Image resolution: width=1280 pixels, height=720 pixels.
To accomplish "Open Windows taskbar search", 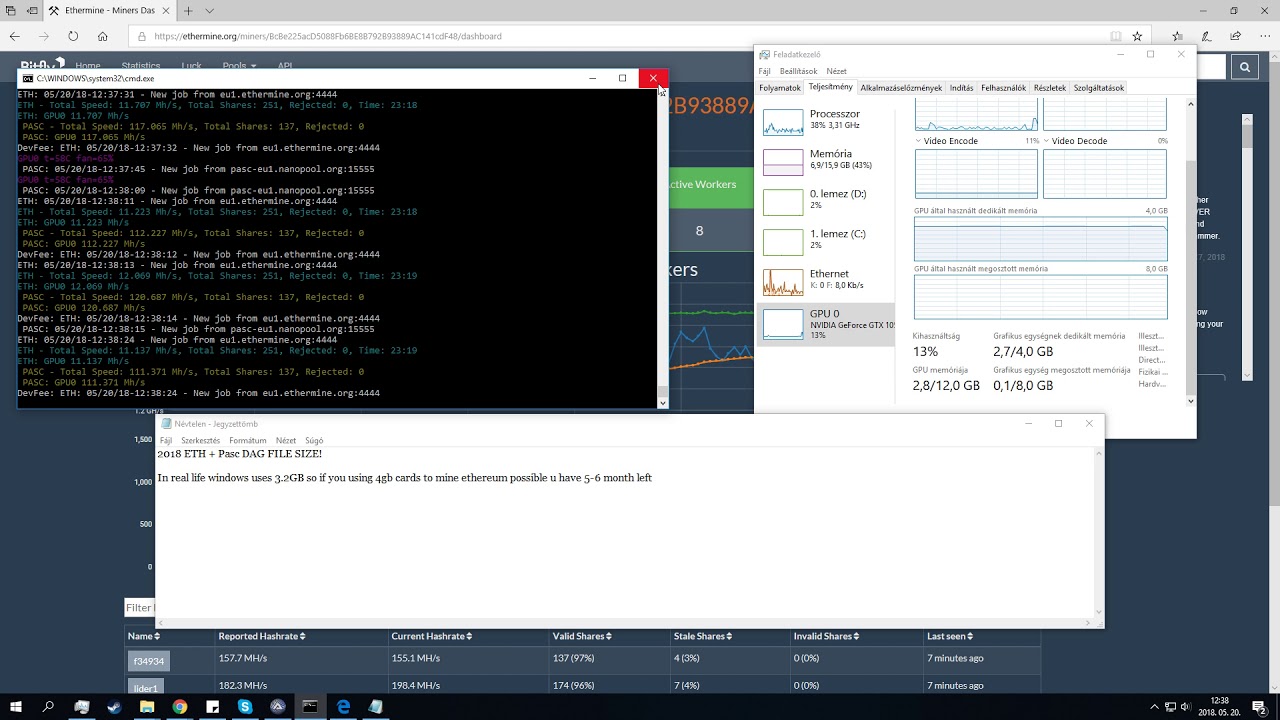I will 48,706.
